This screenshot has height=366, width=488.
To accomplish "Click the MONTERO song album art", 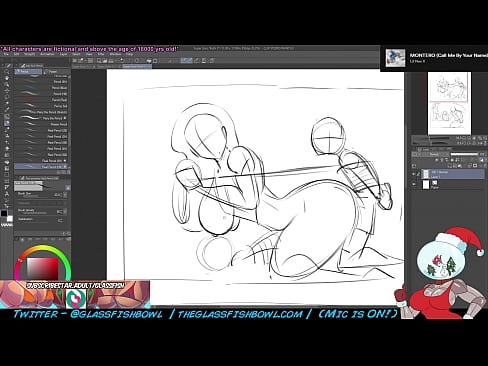I will pyautogui.click(x=395, y=58).
